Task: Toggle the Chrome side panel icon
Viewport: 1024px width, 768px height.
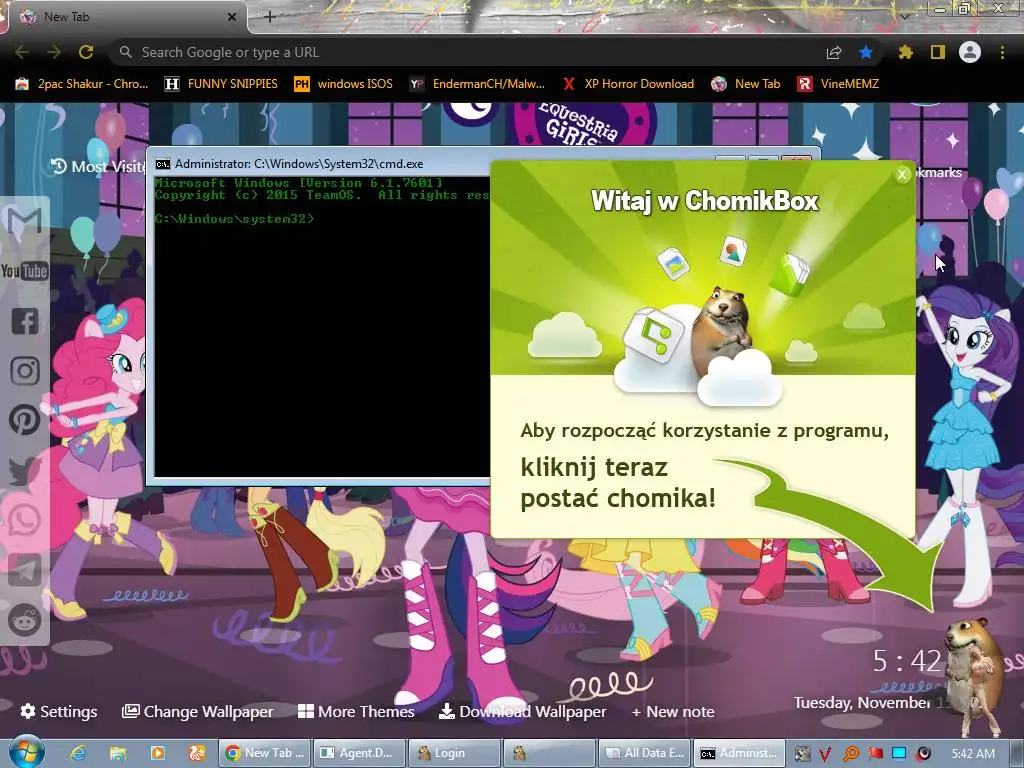Action: (938, 52)
